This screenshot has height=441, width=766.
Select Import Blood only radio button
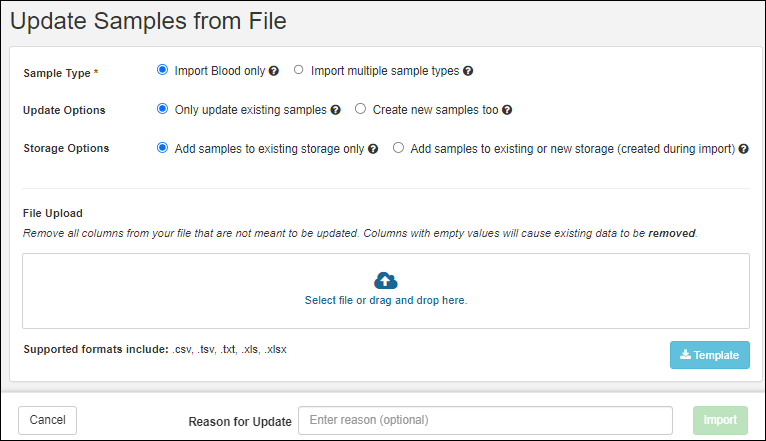[163, 71]
